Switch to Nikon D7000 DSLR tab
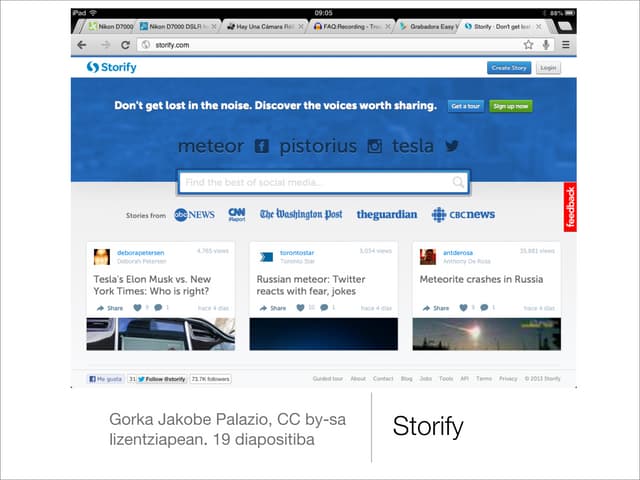640x480 pixels. pyautogui.click(x=176, y=27)
